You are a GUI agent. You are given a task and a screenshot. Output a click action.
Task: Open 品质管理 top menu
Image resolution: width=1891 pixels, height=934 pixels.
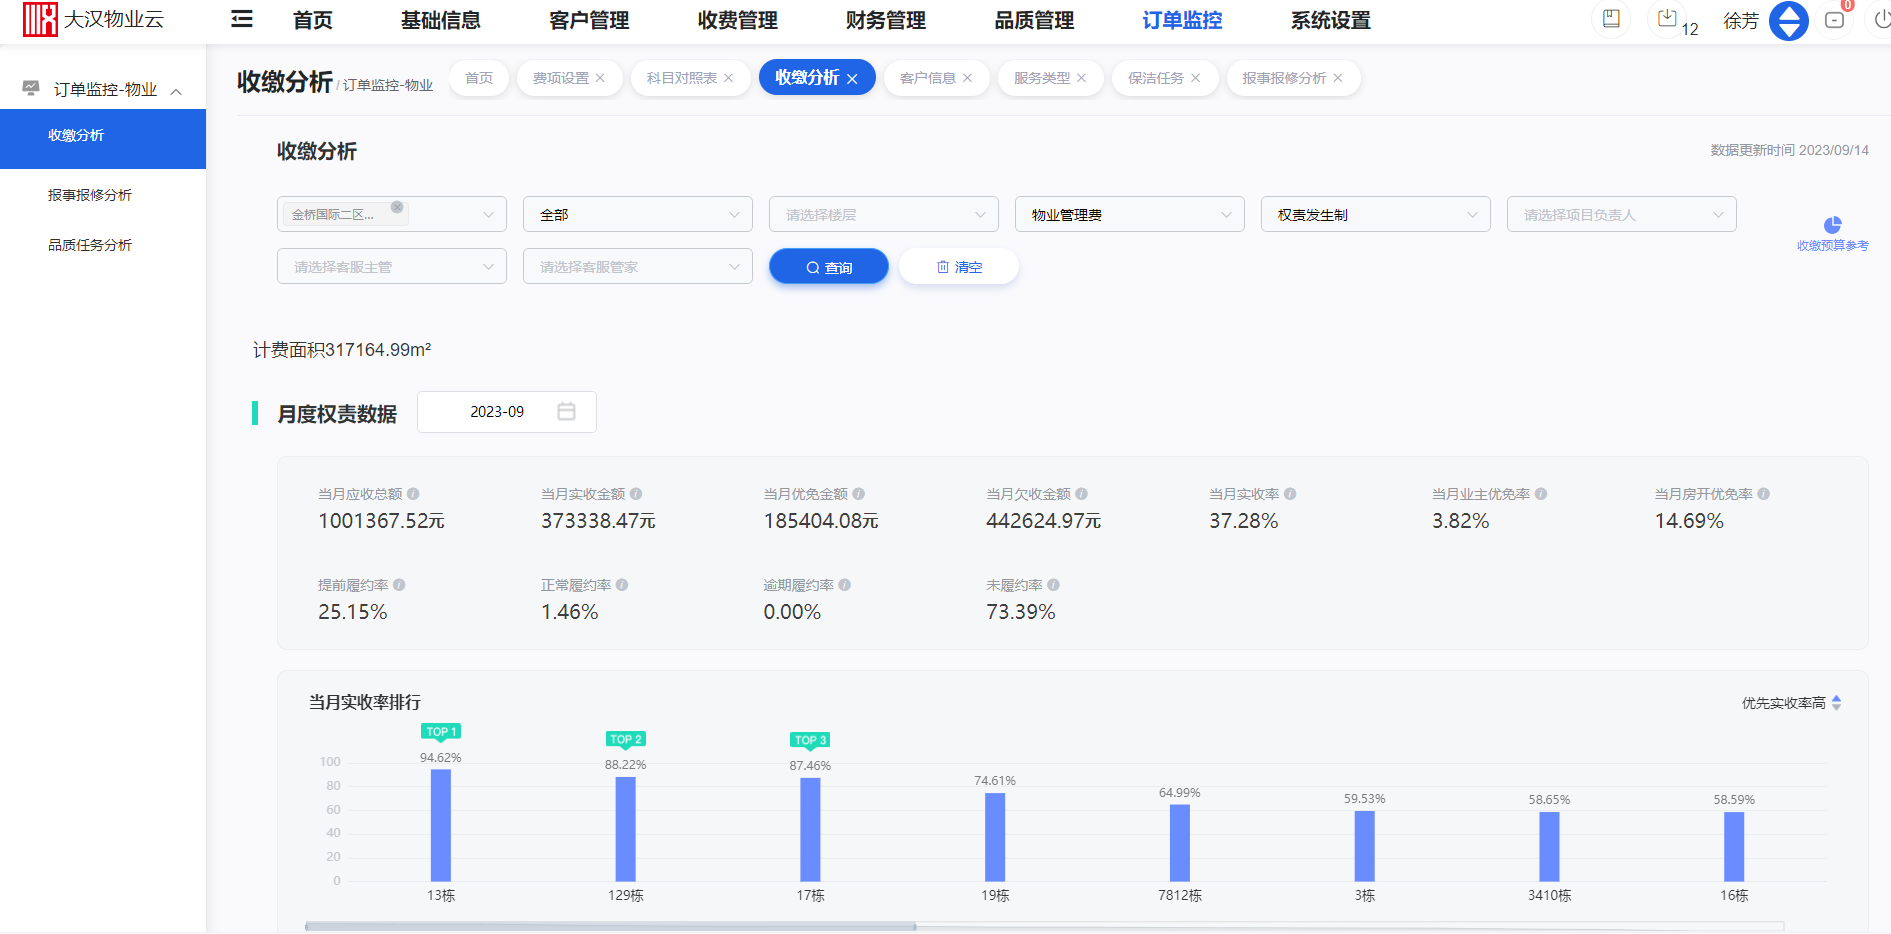tap(1034, 20)
